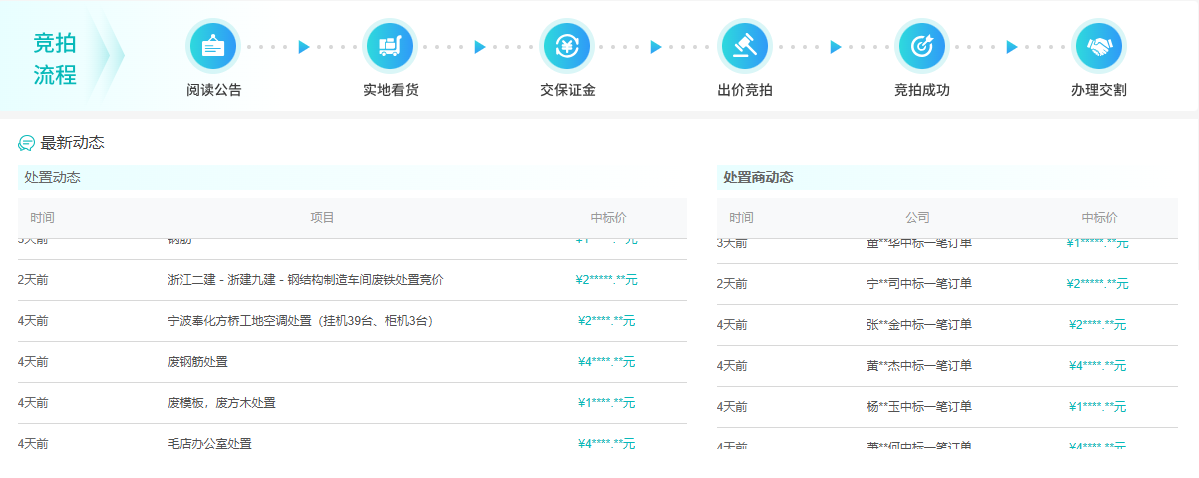
Task: Open the 毛店办公室处置 project
Action: [209, 443]
